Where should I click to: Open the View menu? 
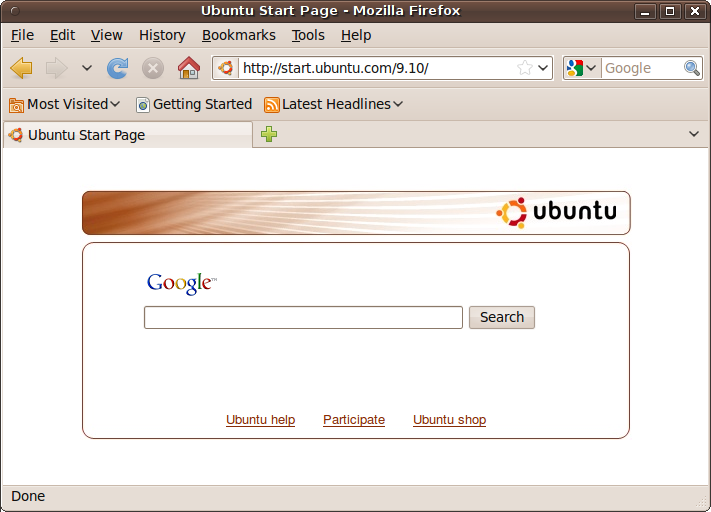click(x=106, y=35)
